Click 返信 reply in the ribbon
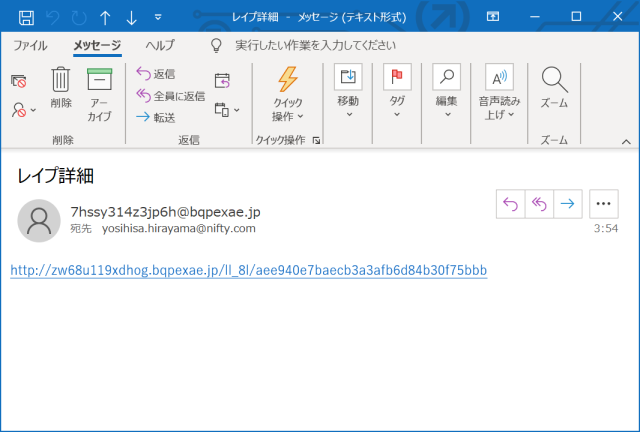 coord(156,74)
